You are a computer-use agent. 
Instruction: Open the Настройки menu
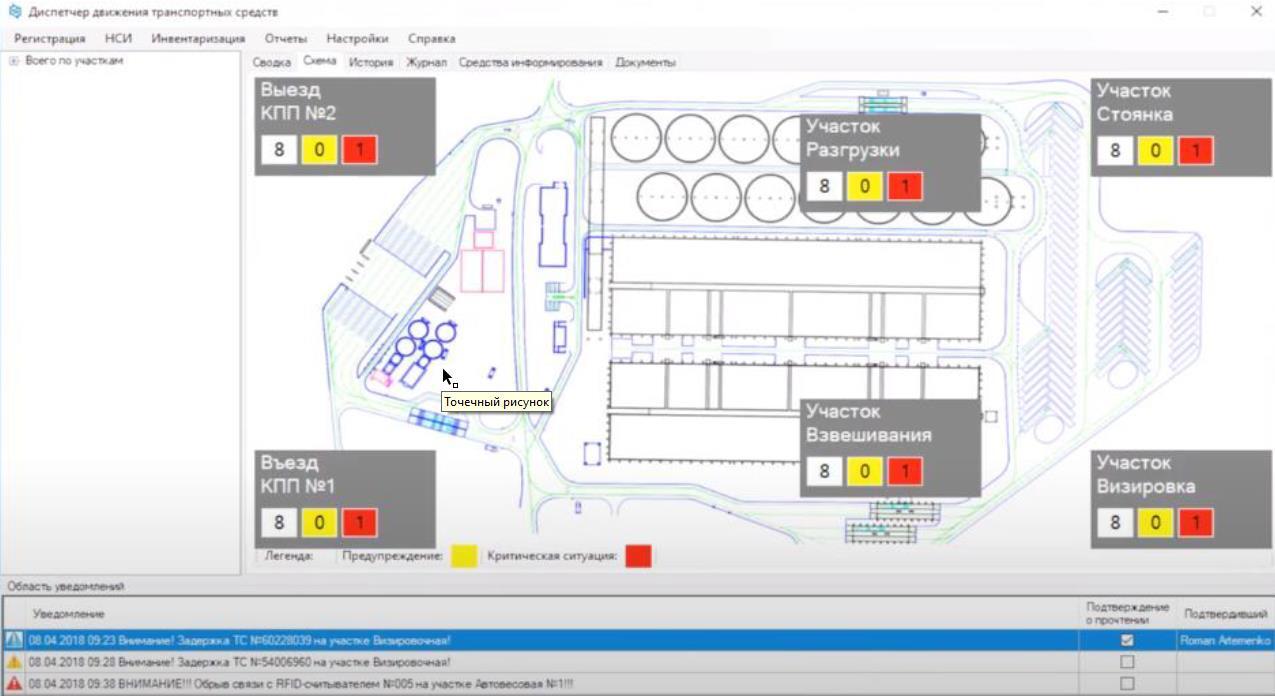357,38
